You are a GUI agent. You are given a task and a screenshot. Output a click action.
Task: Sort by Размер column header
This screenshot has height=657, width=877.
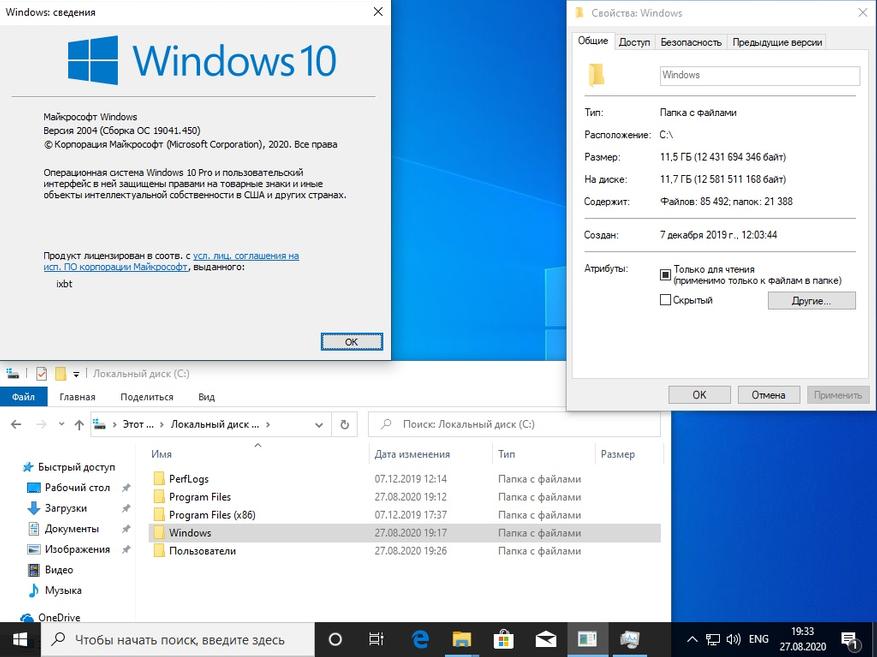click(617, 454)
